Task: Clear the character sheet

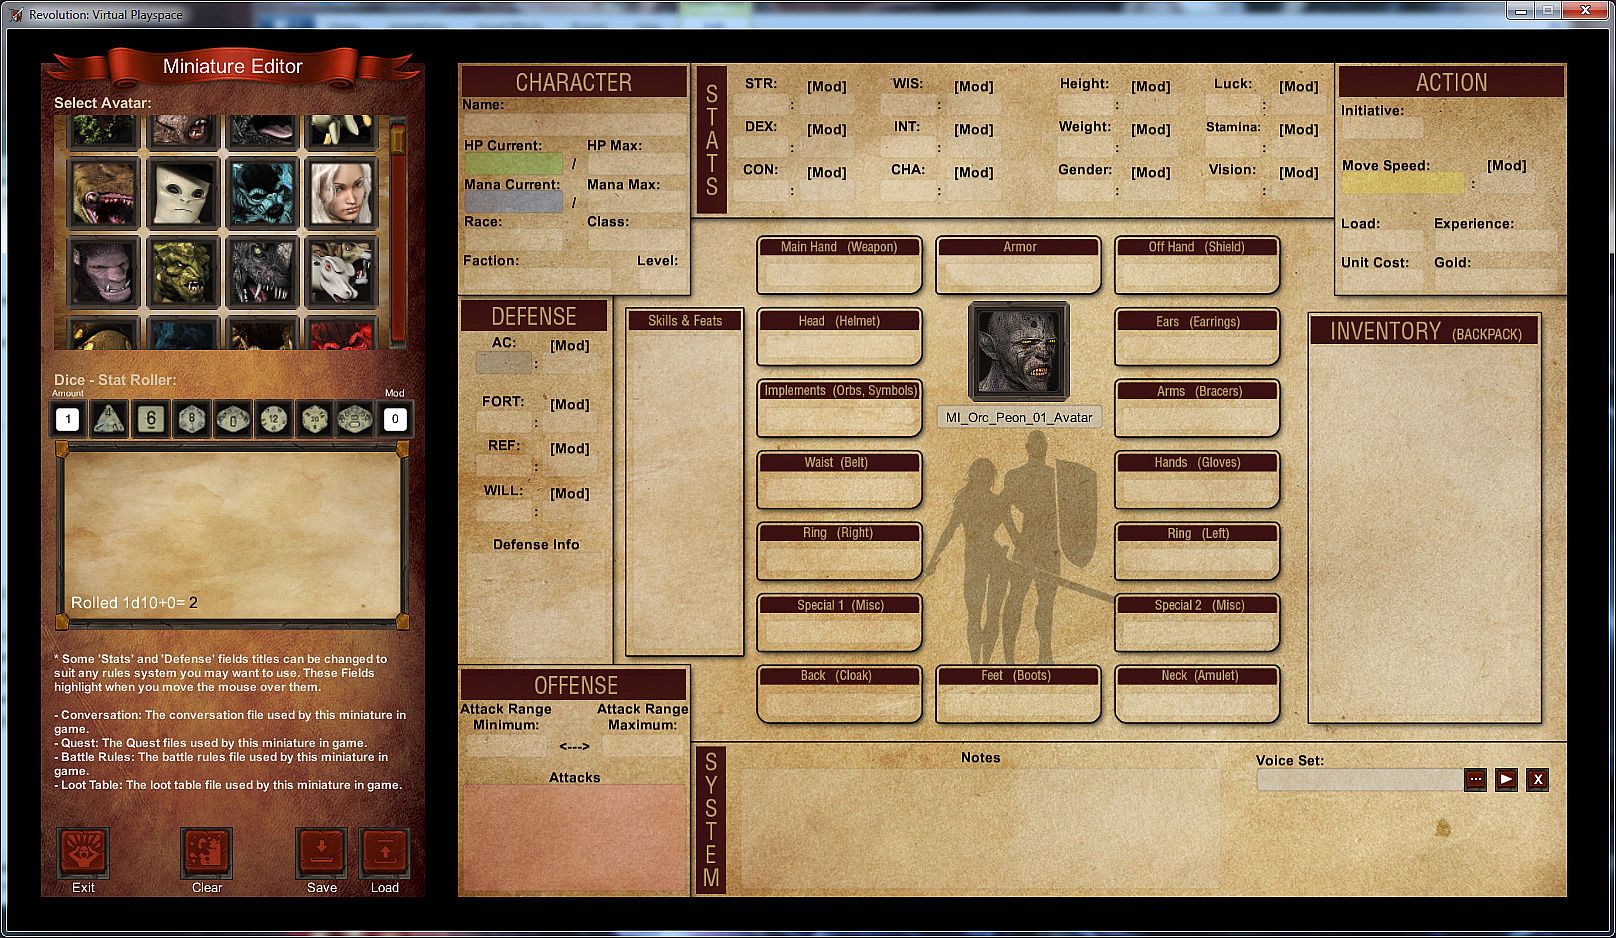Action: [206, 853]
